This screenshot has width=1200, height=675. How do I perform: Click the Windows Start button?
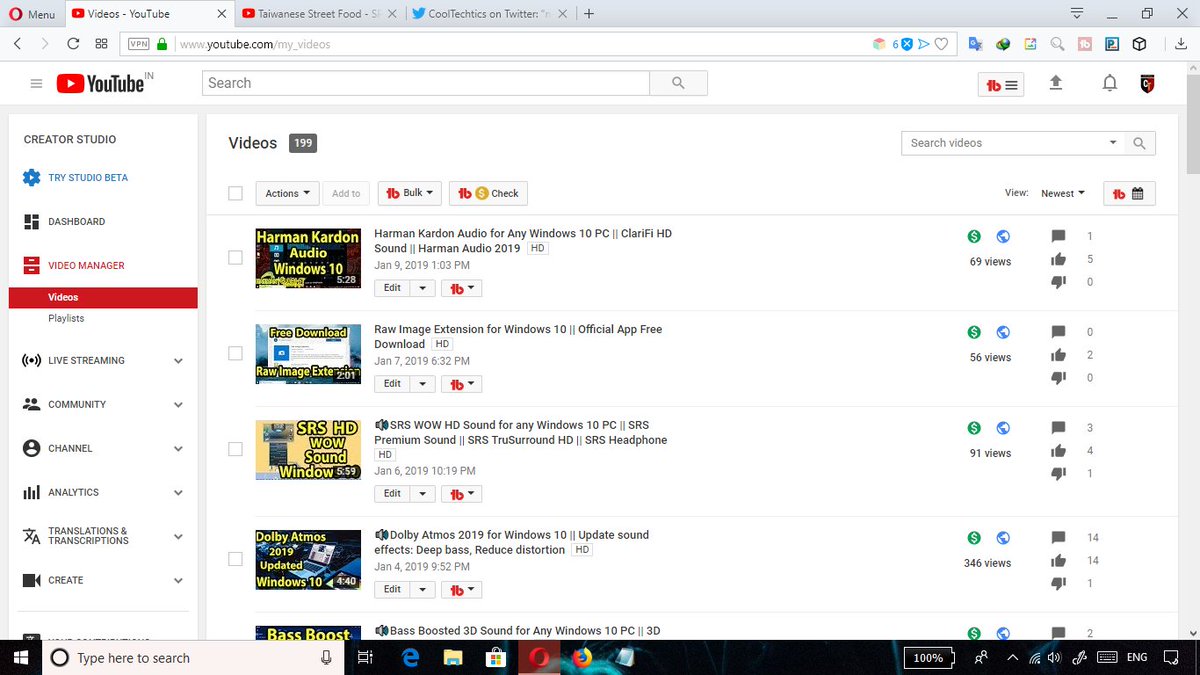pyautogui.click(x=20, y=657)
